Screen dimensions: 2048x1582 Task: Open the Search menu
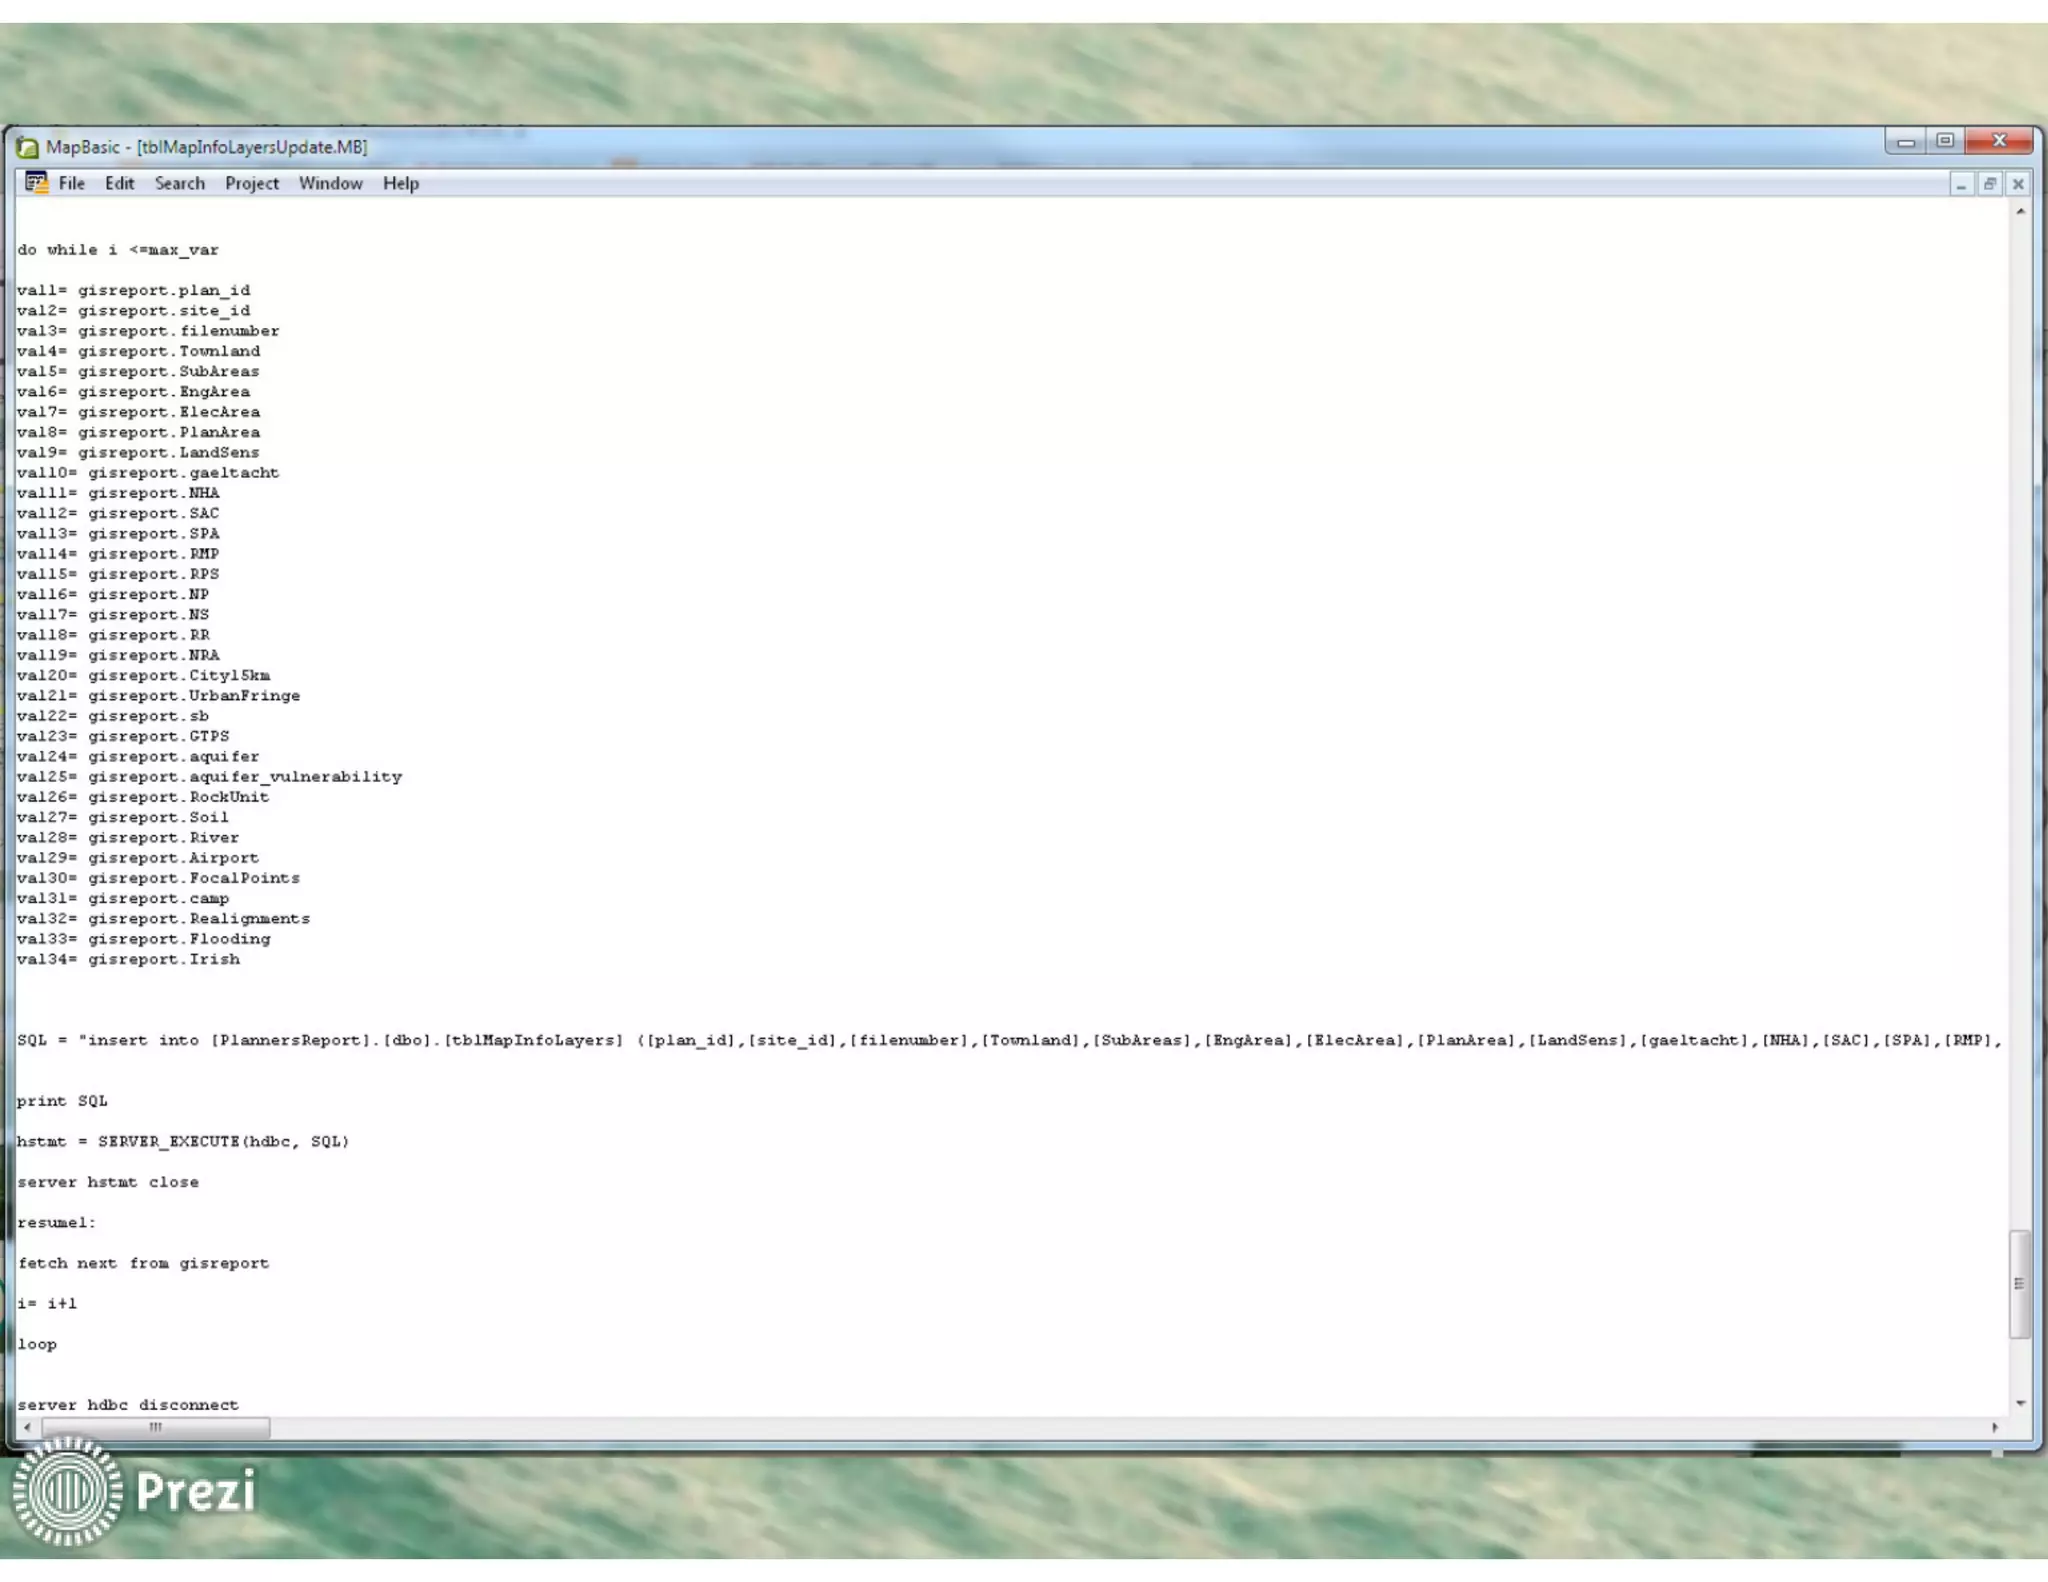pos(179,183)
